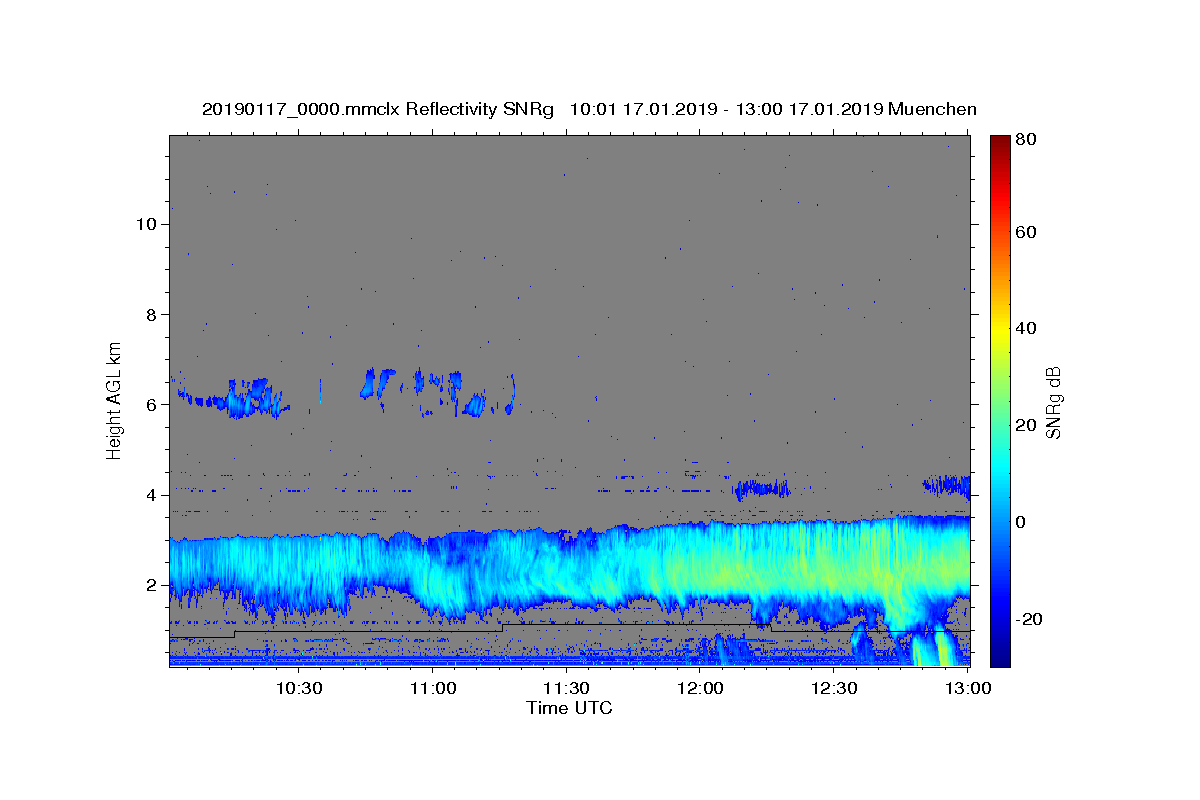Screen dimensions: 1200x800
Task: Click the 12:00 time tick label
Action: point(700,688)
